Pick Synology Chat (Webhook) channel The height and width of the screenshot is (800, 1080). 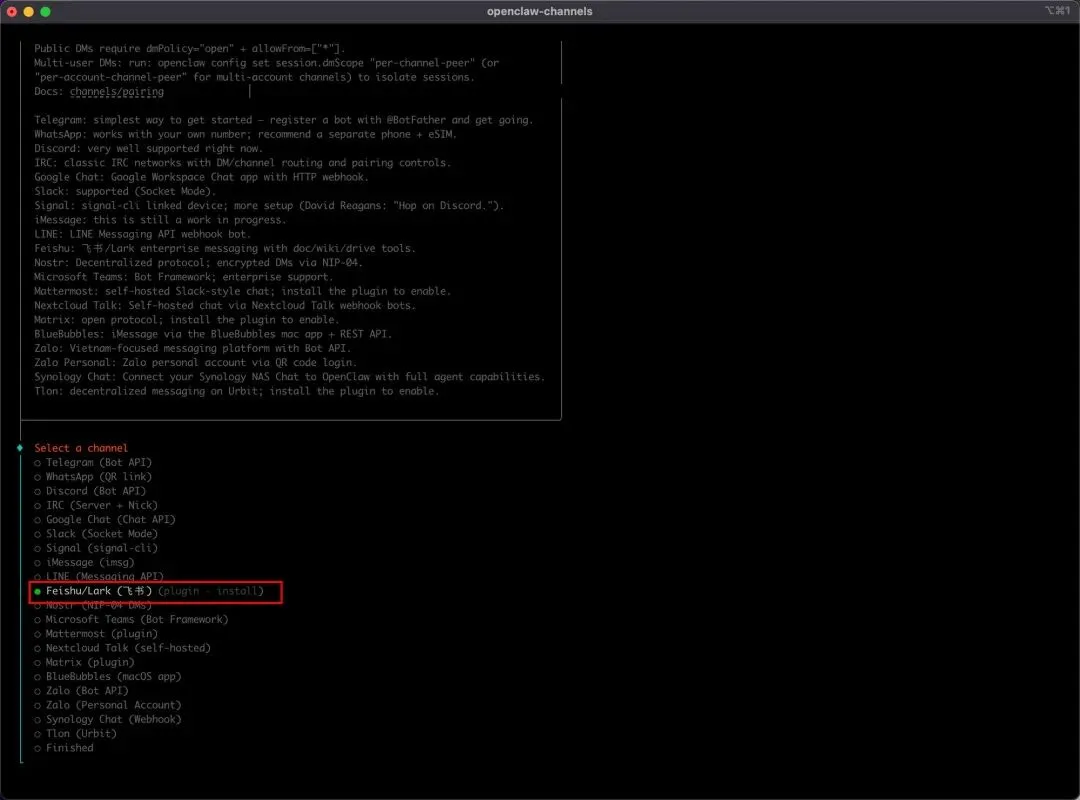tap(107, 719)
